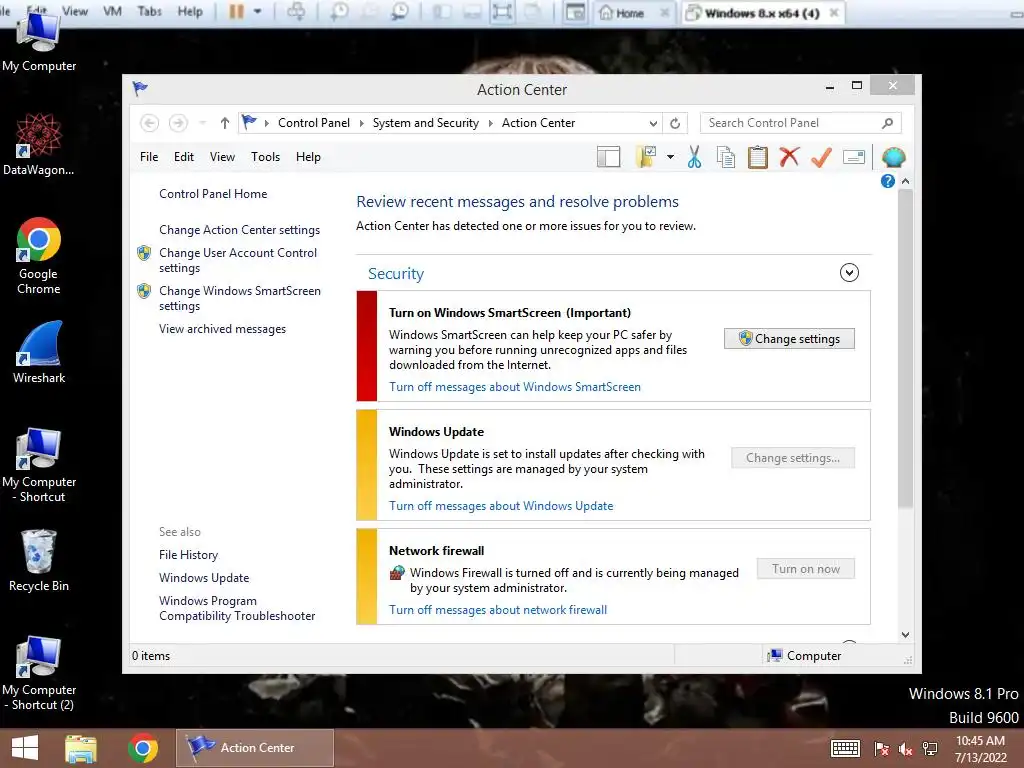
Task: Click the Paste clipboard toolbar icon
Action: click(x=758, y=157)
